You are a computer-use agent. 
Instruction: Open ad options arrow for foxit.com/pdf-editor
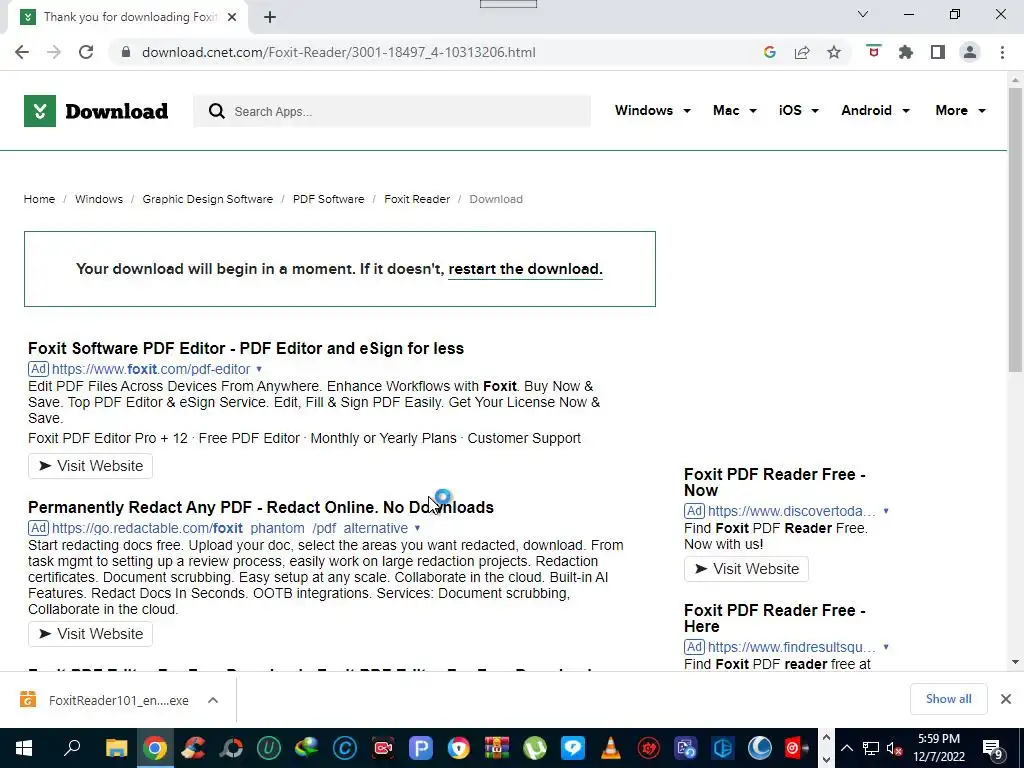[x=259, y=369]
